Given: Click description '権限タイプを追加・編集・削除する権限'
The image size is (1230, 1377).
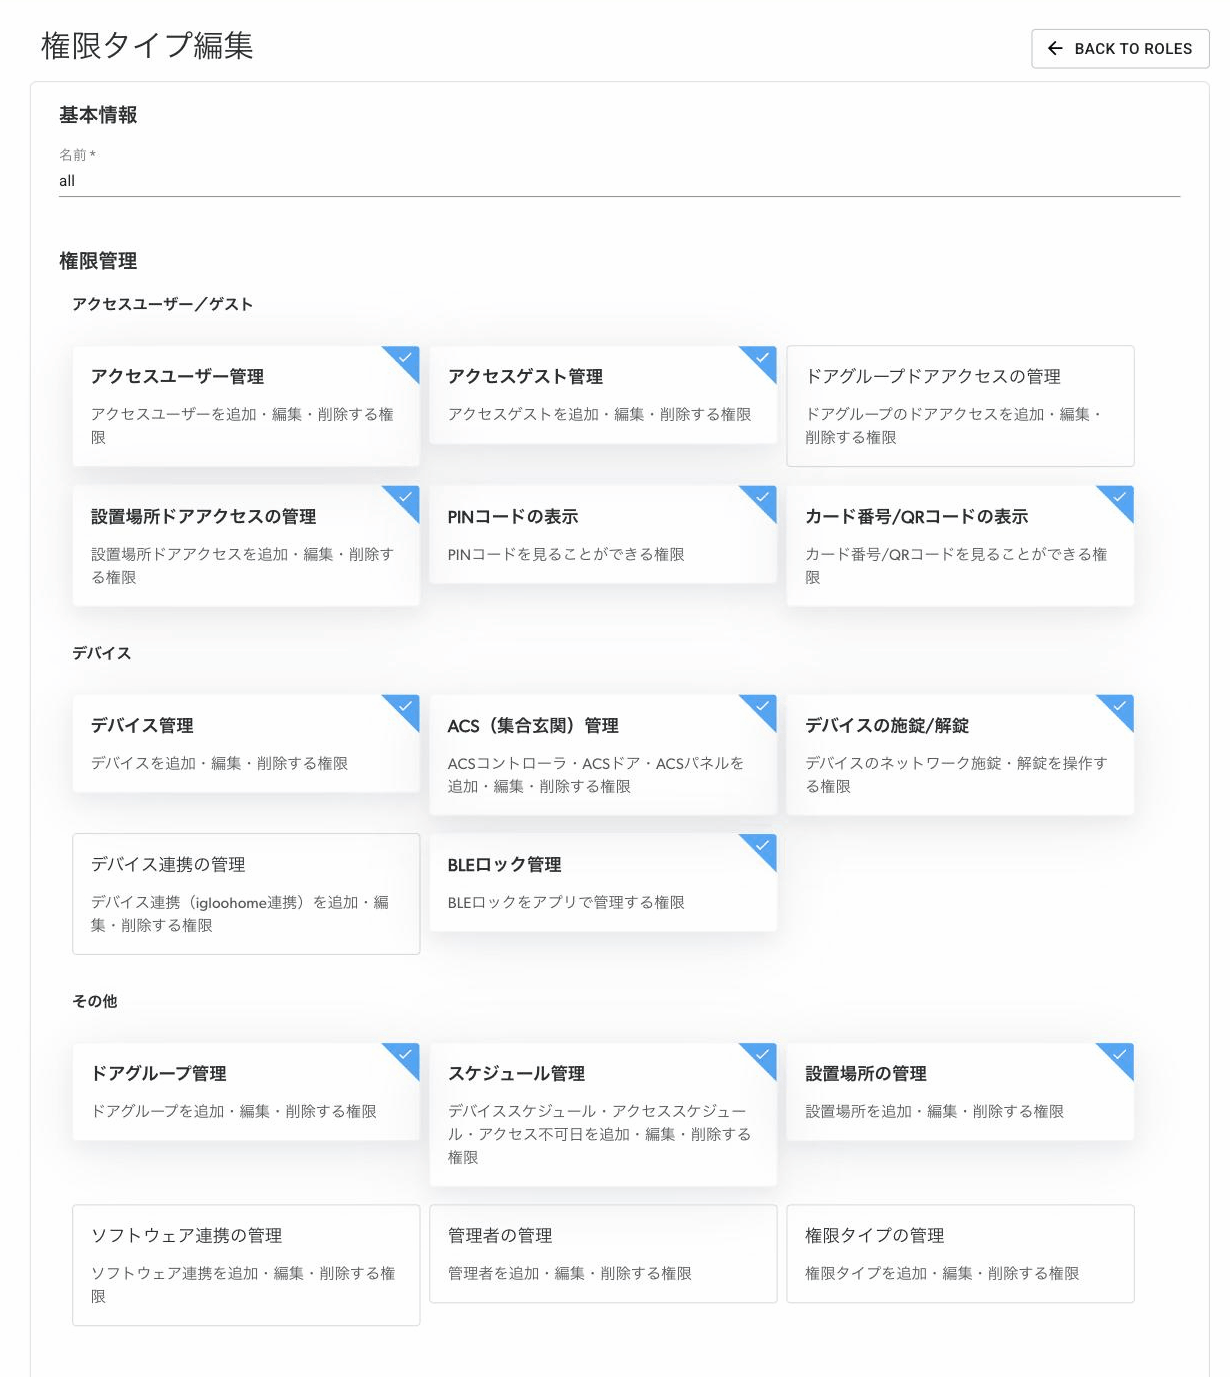Looking at the screenshot, I should pyautogui.click(x=942, y=1273).
